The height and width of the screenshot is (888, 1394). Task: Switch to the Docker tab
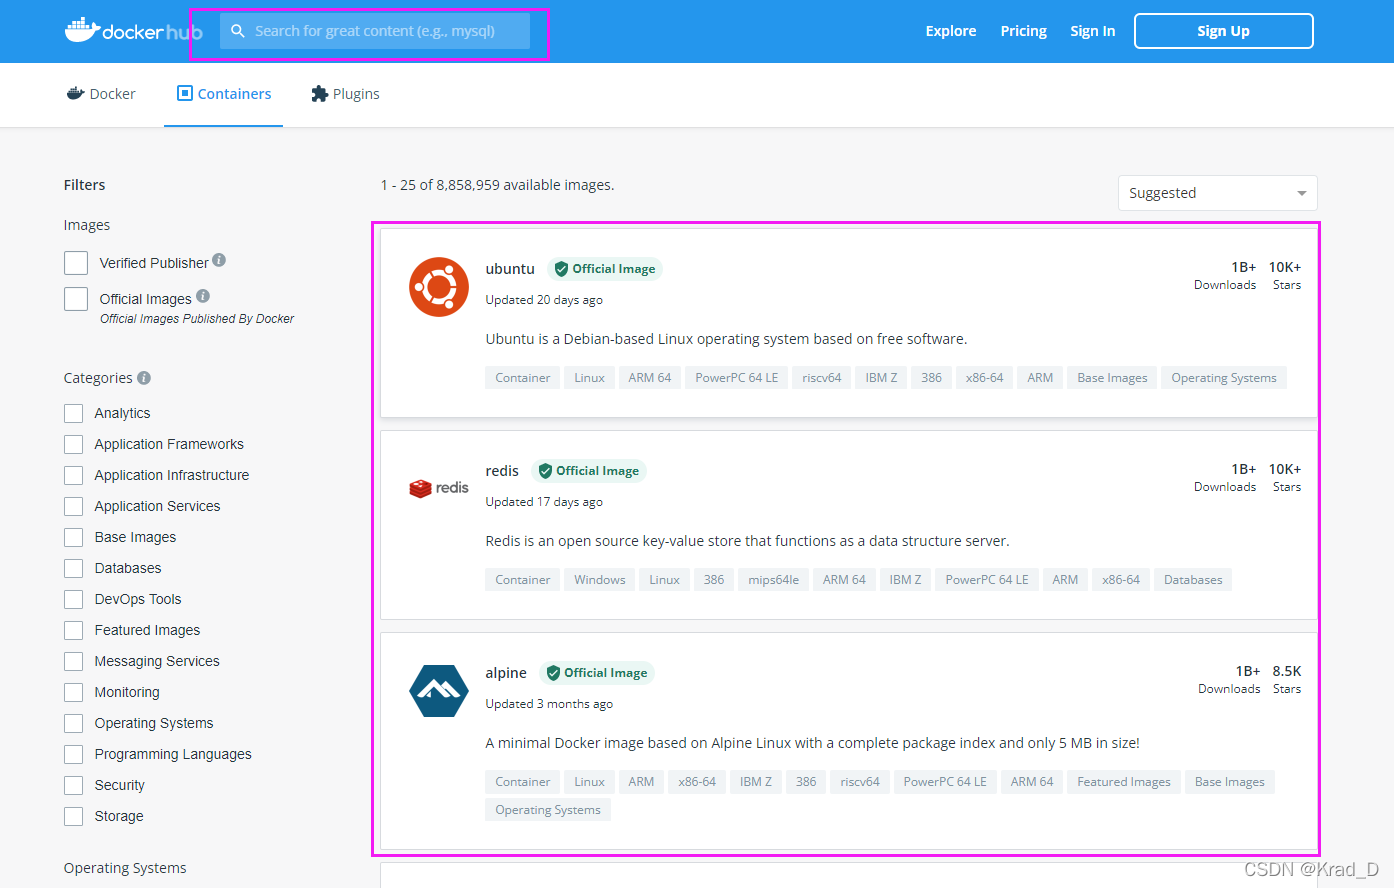click(101, 94)
